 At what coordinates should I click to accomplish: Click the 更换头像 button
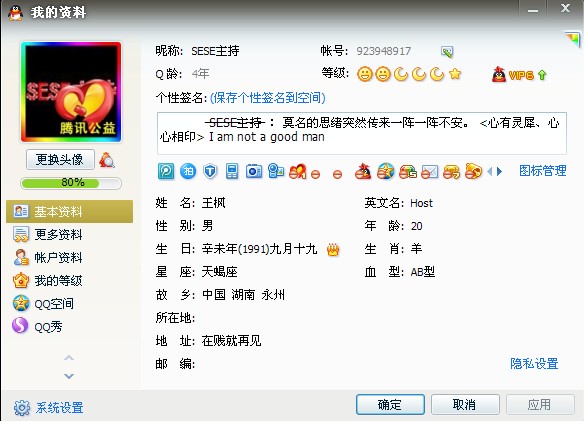click(60, 159)
